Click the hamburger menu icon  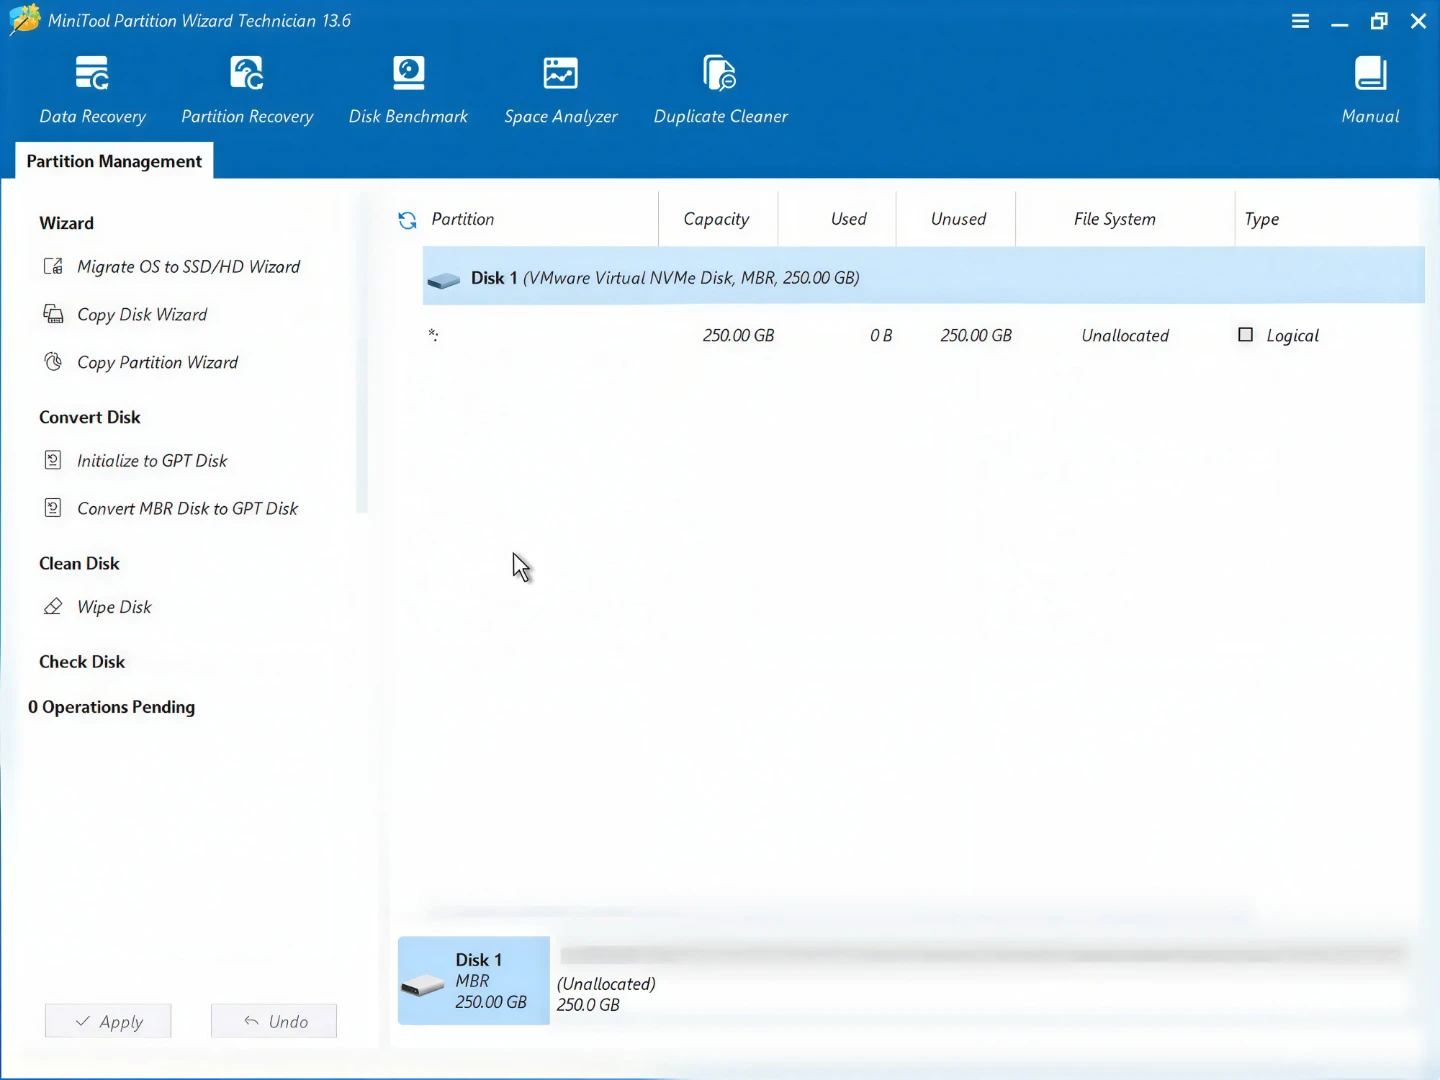(x=1300, y=21)
